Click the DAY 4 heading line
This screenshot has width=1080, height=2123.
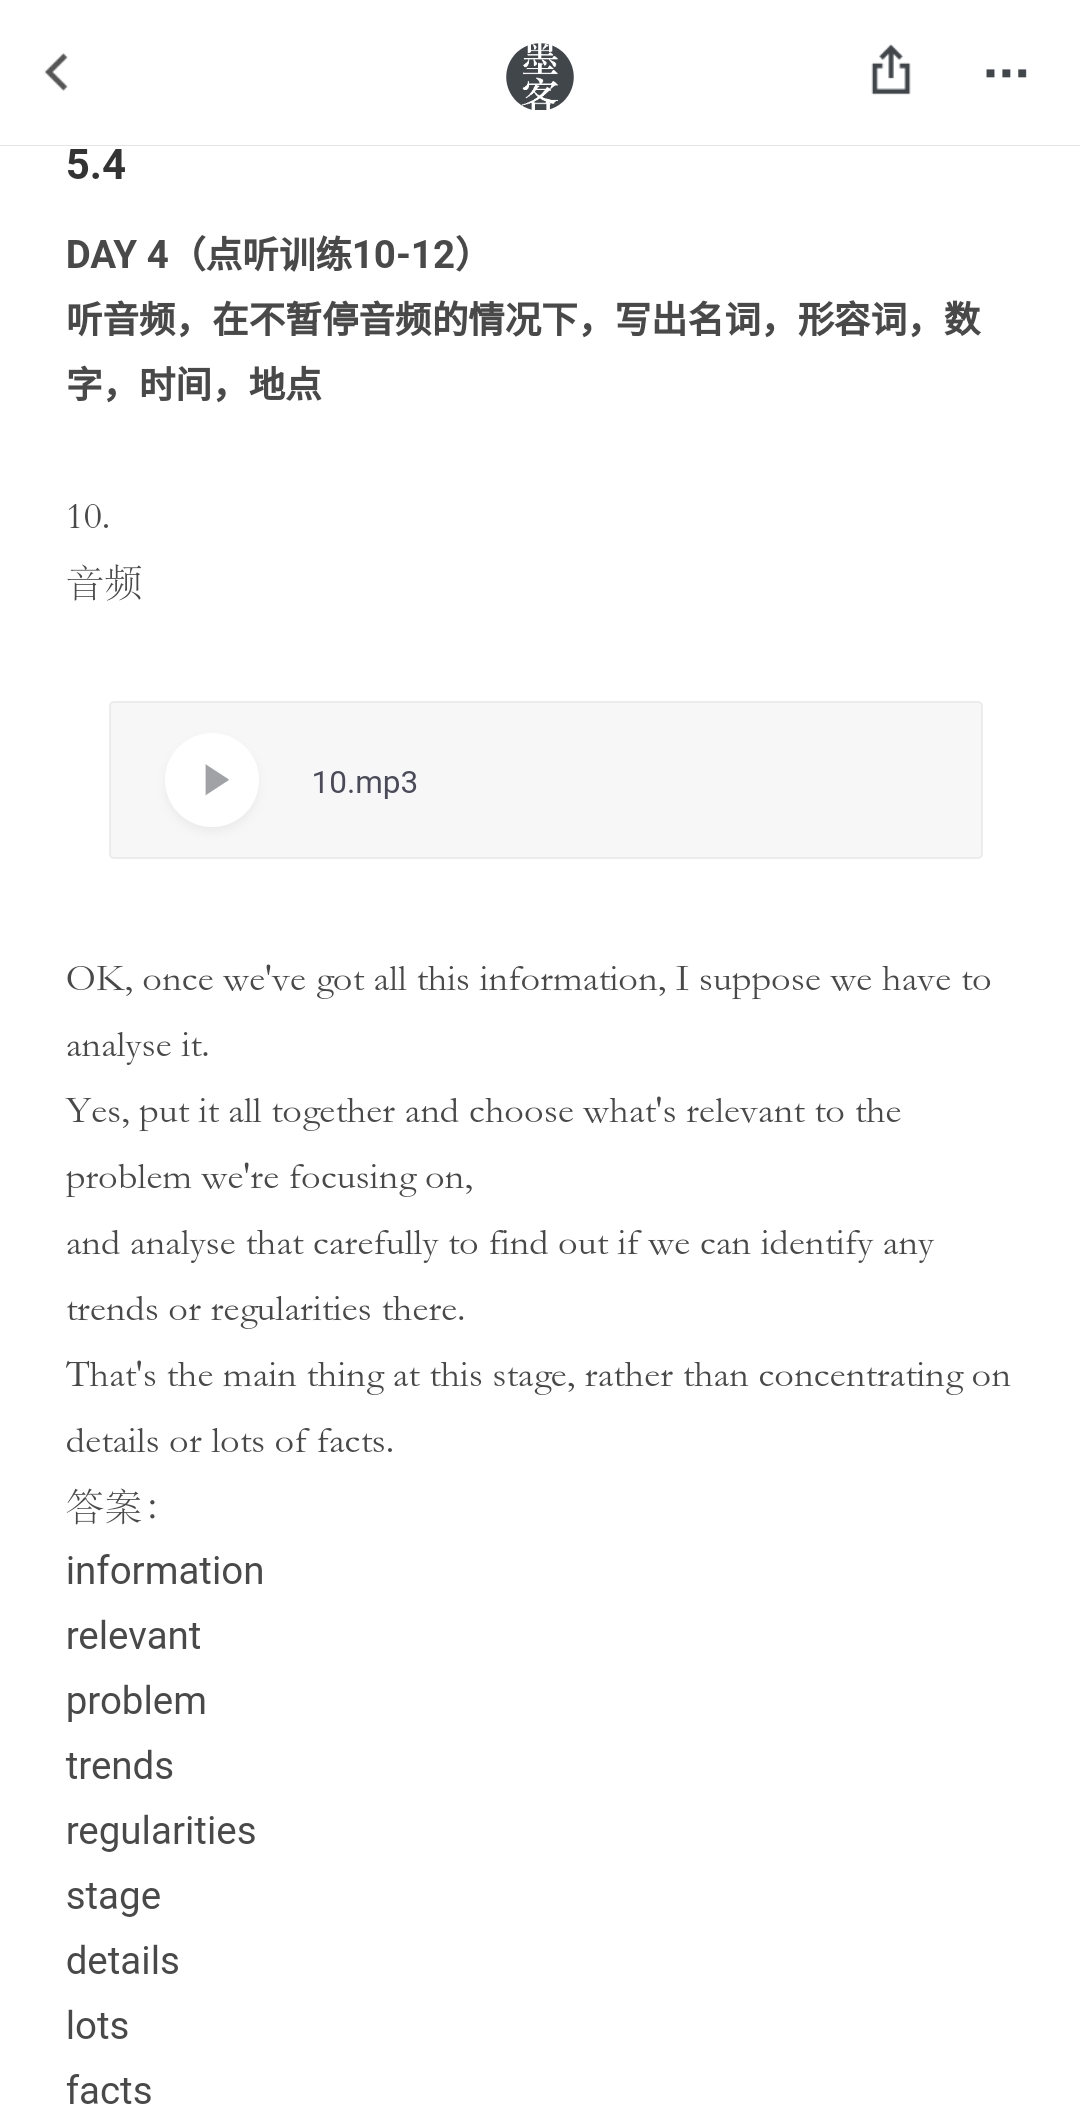270,254
